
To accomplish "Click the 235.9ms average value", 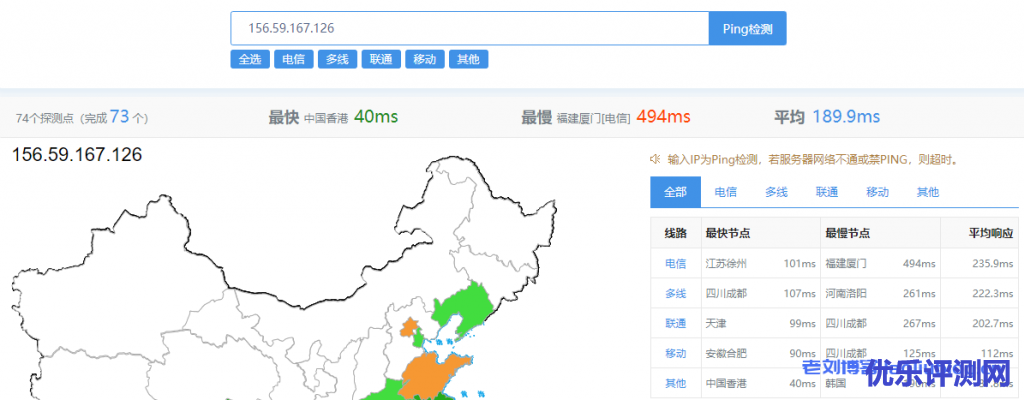I will tap(994, 264).
